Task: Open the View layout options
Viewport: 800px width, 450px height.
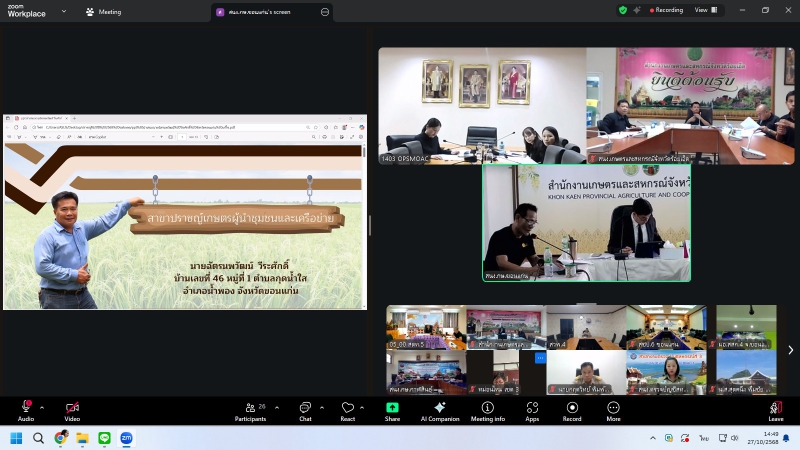Action: [705, 10]
